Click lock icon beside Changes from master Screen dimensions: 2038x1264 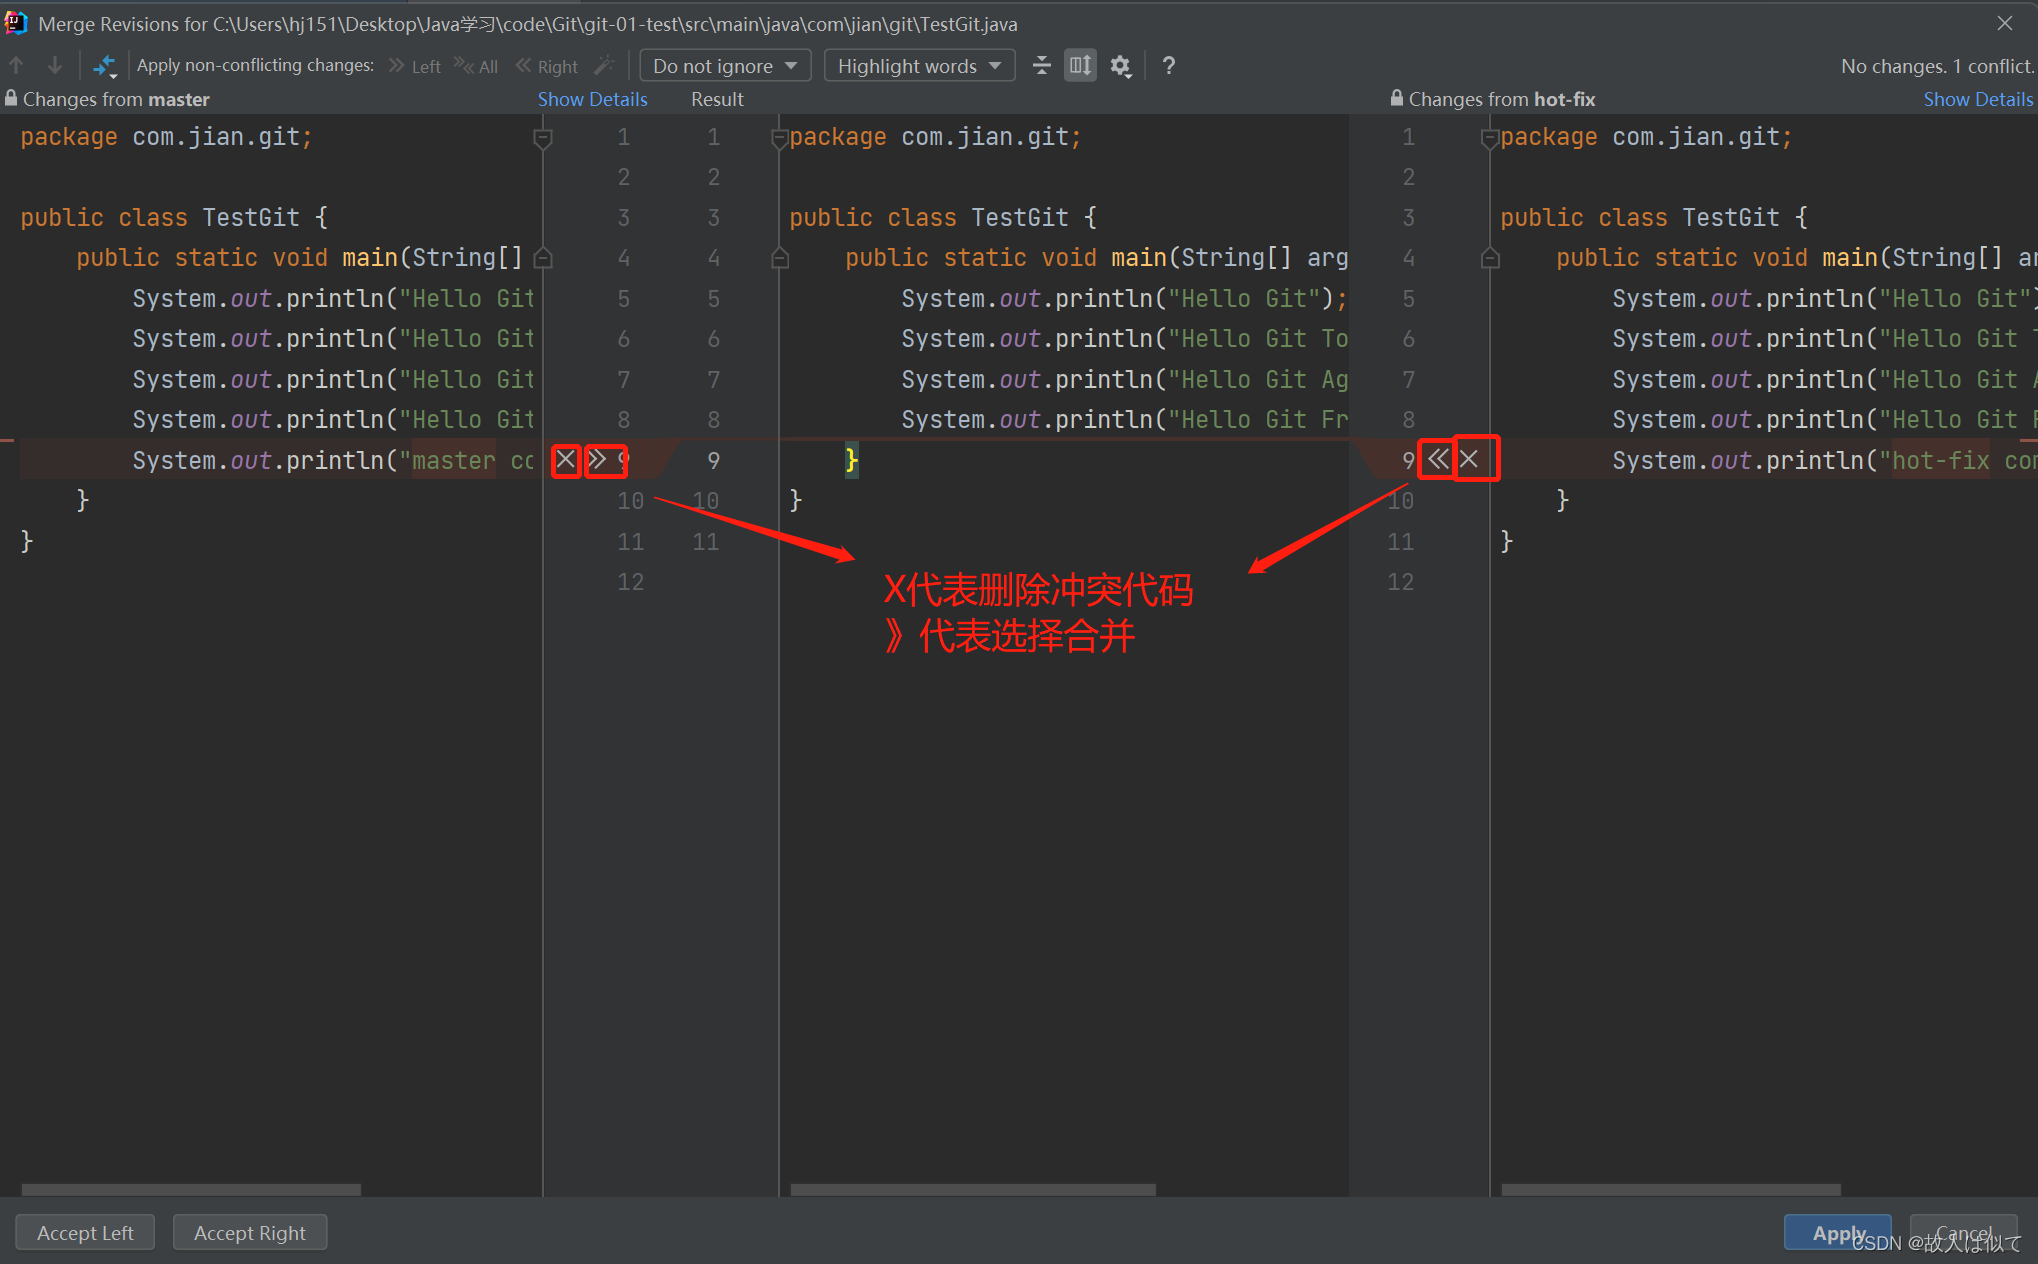pos(11,98)
